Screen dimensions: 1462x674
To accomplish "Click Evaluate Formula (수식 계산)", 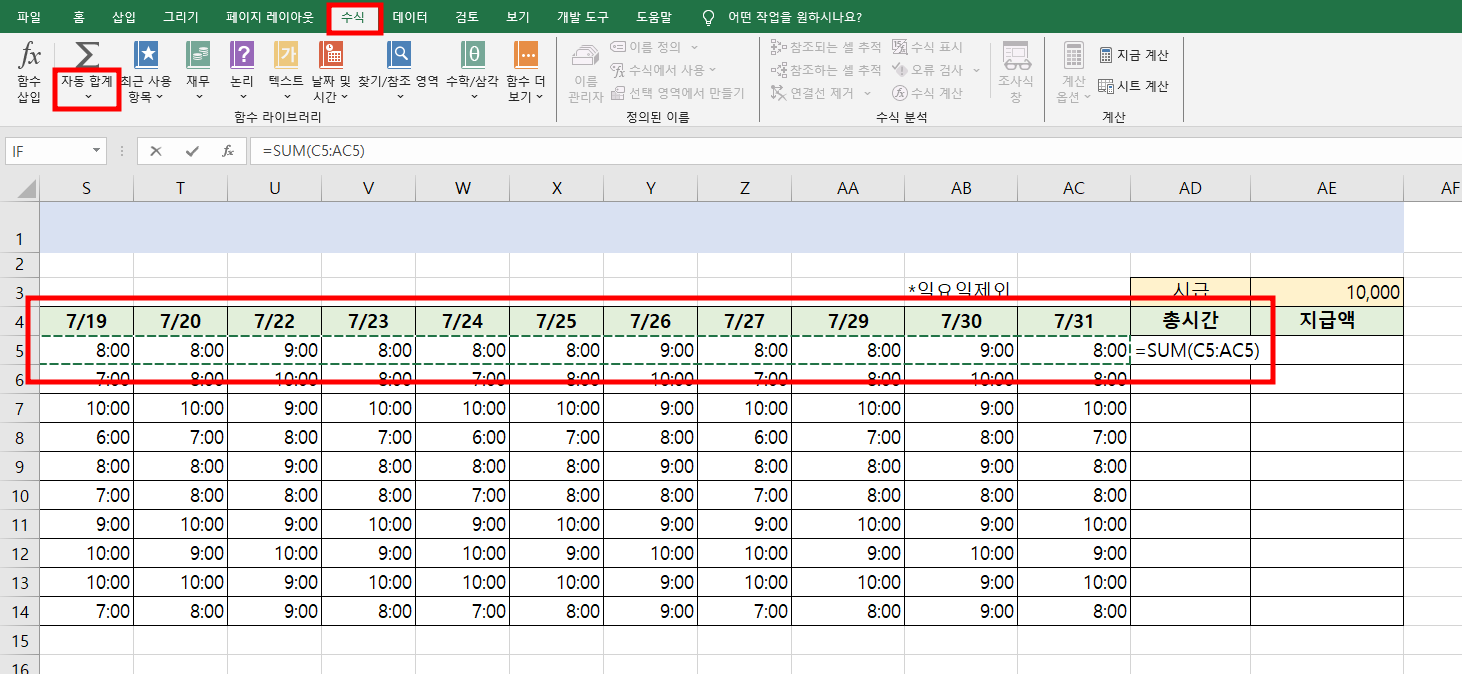I will (928, 93).
